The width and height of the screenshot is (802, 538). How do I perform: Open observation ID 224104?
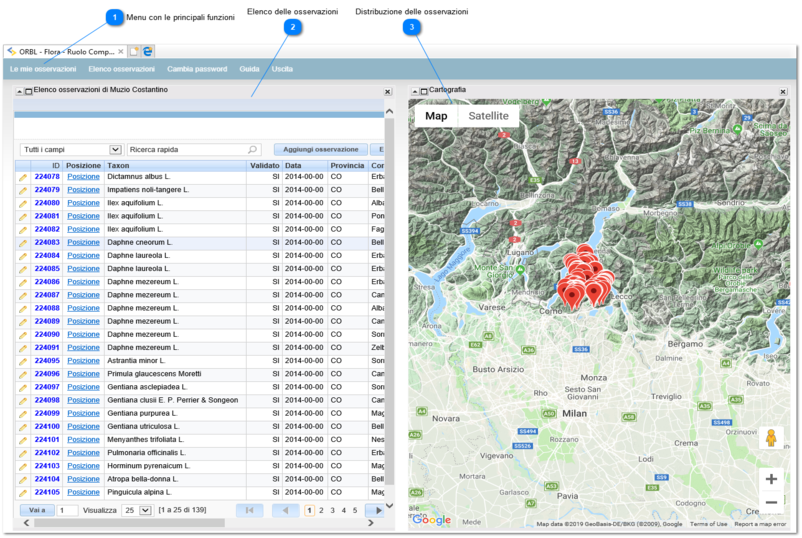point(47,479)
